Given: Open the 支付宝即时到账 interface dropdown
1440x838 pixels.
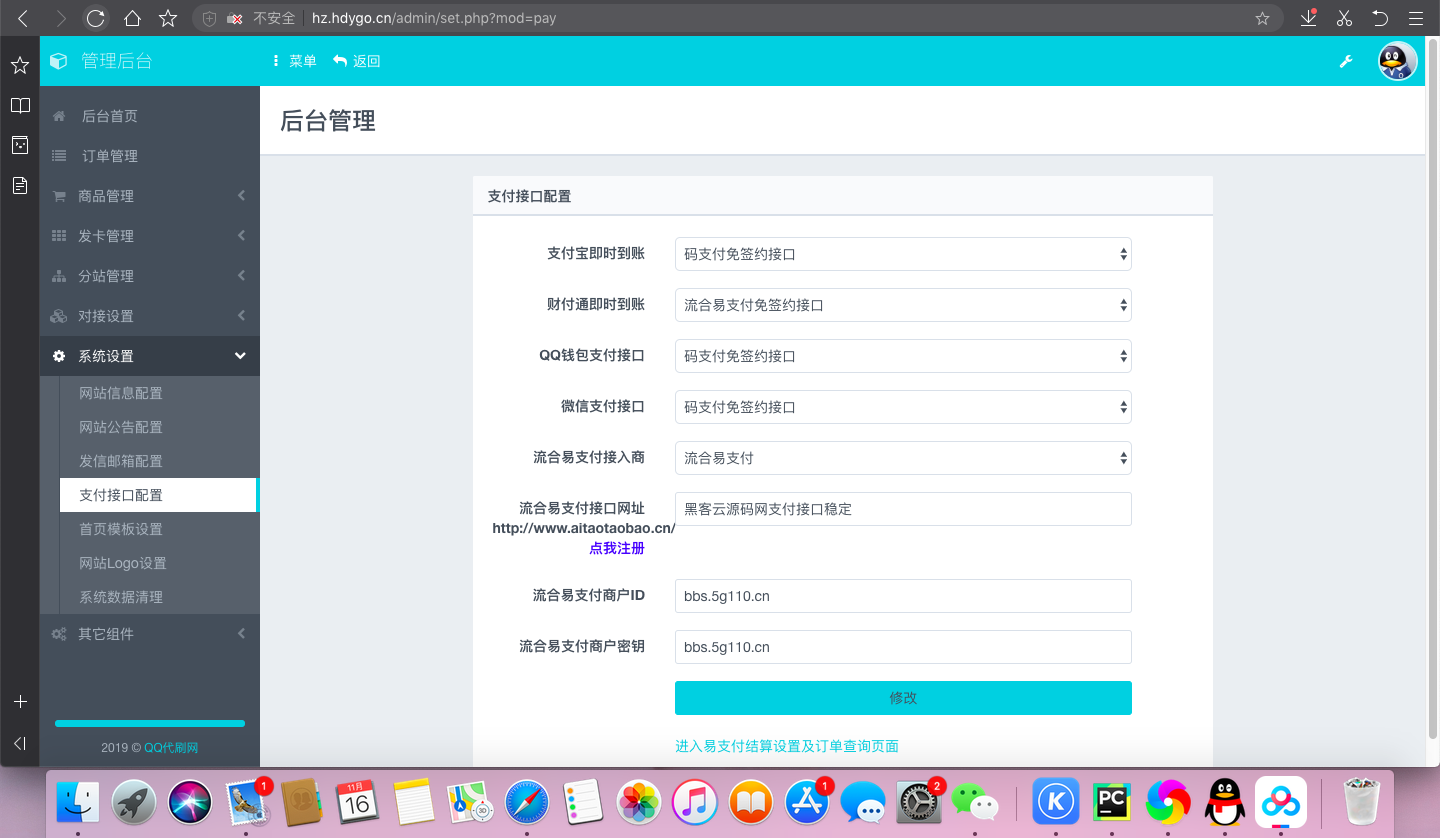Looking at the screenshot, I should 902,254.
